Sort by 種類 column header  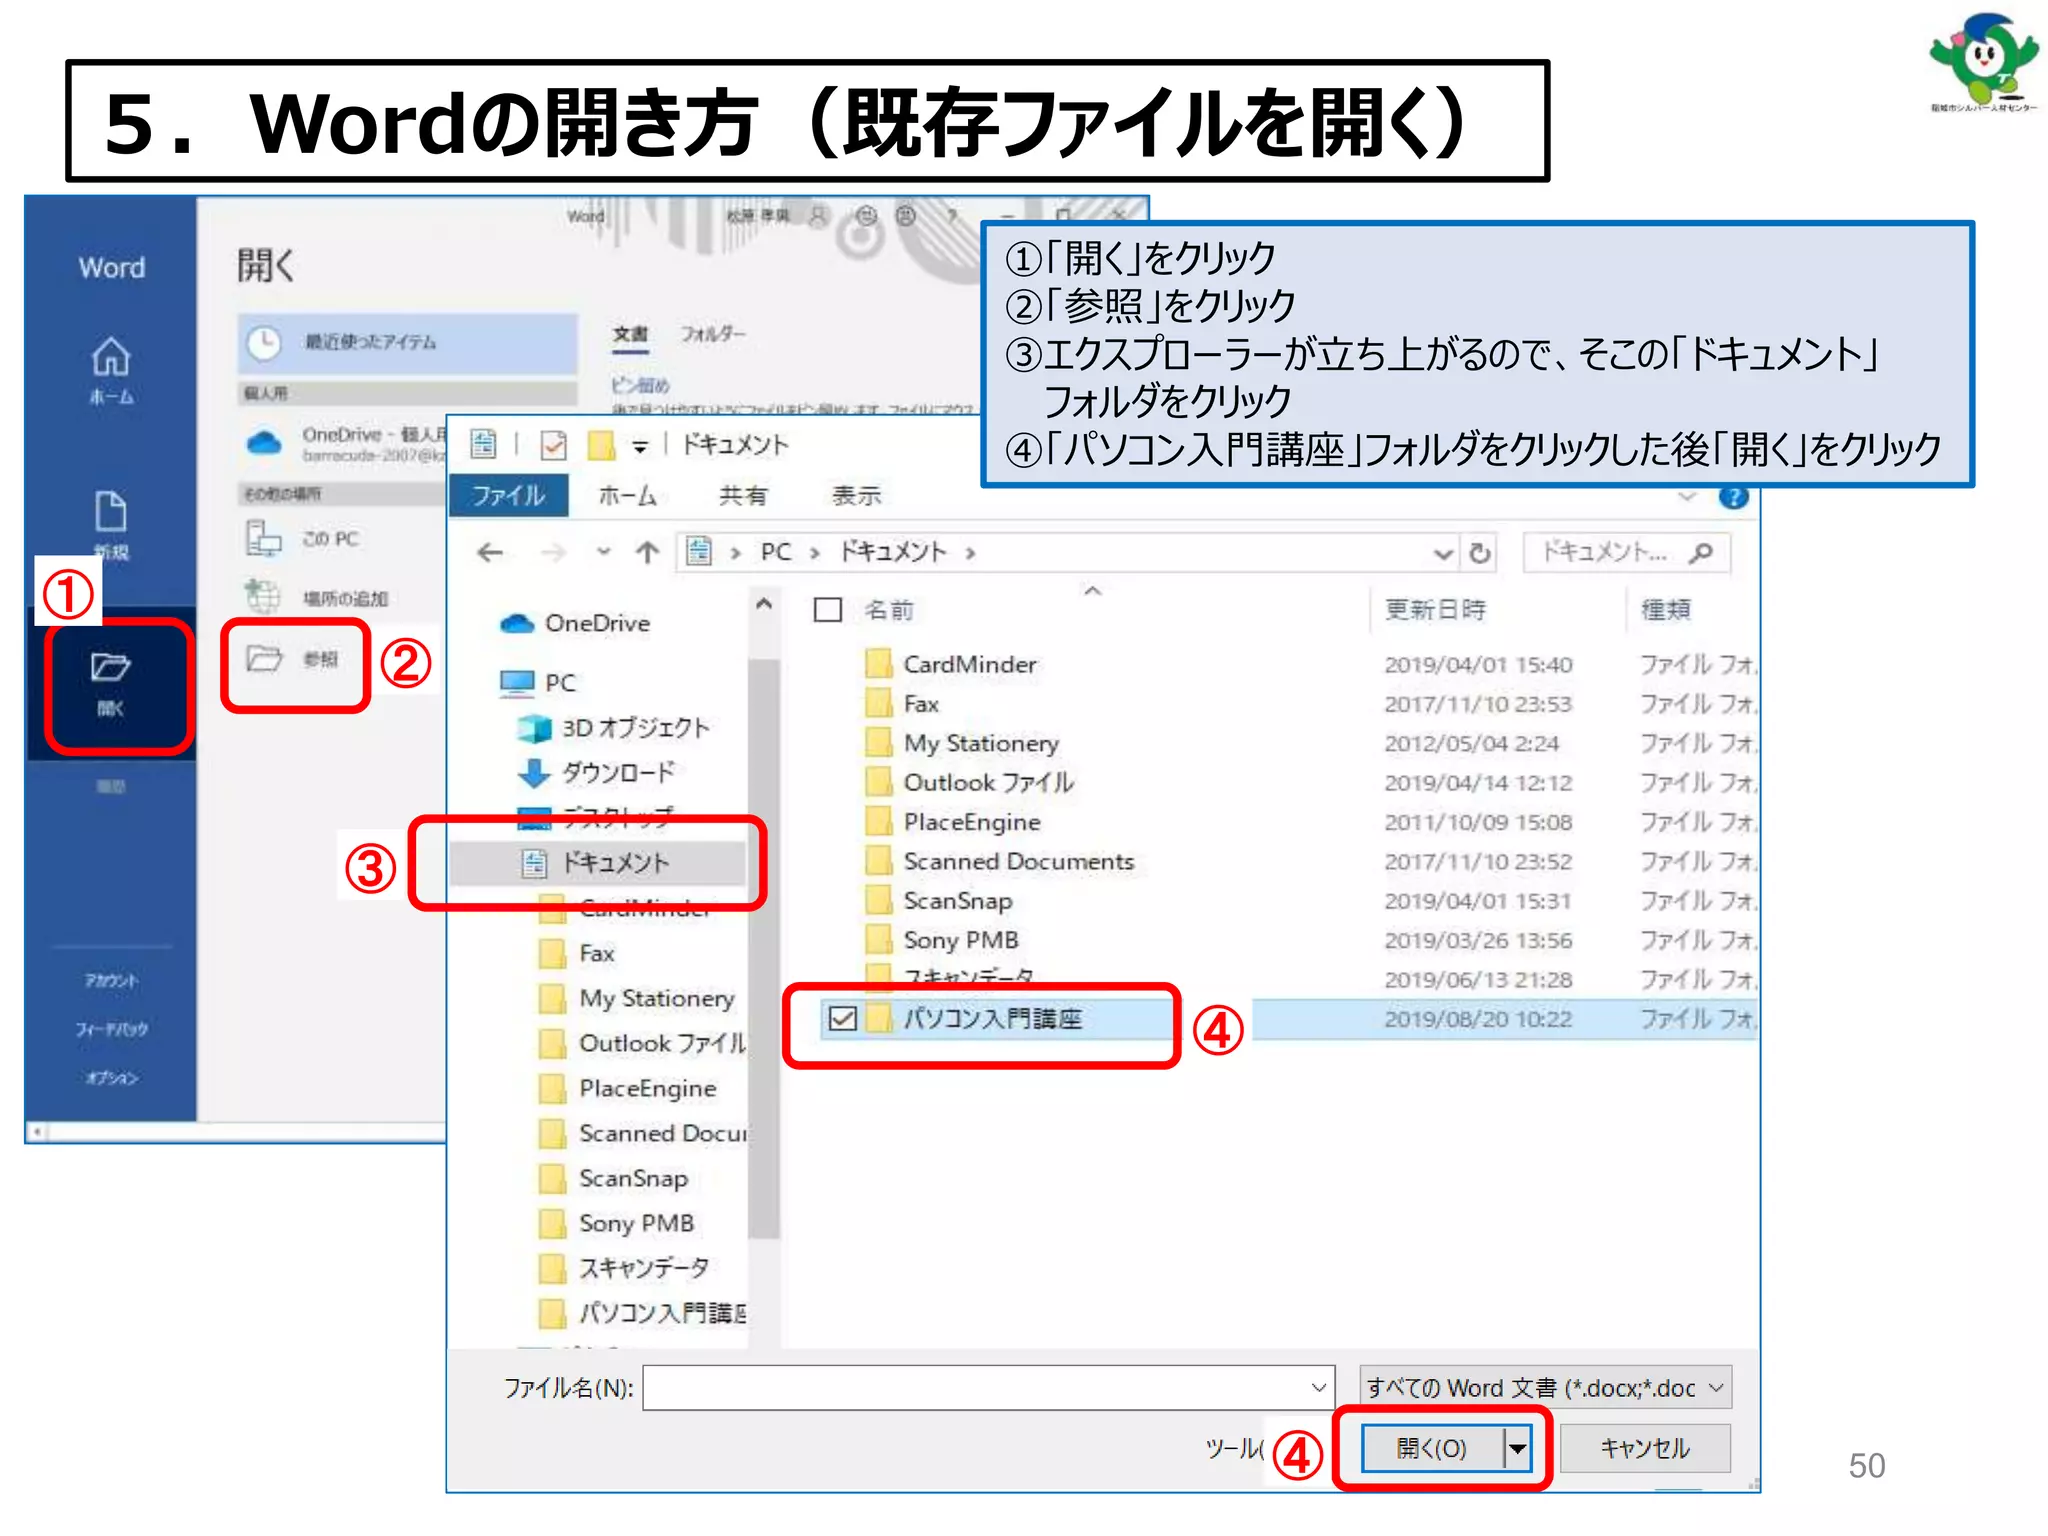point(1666,610)
